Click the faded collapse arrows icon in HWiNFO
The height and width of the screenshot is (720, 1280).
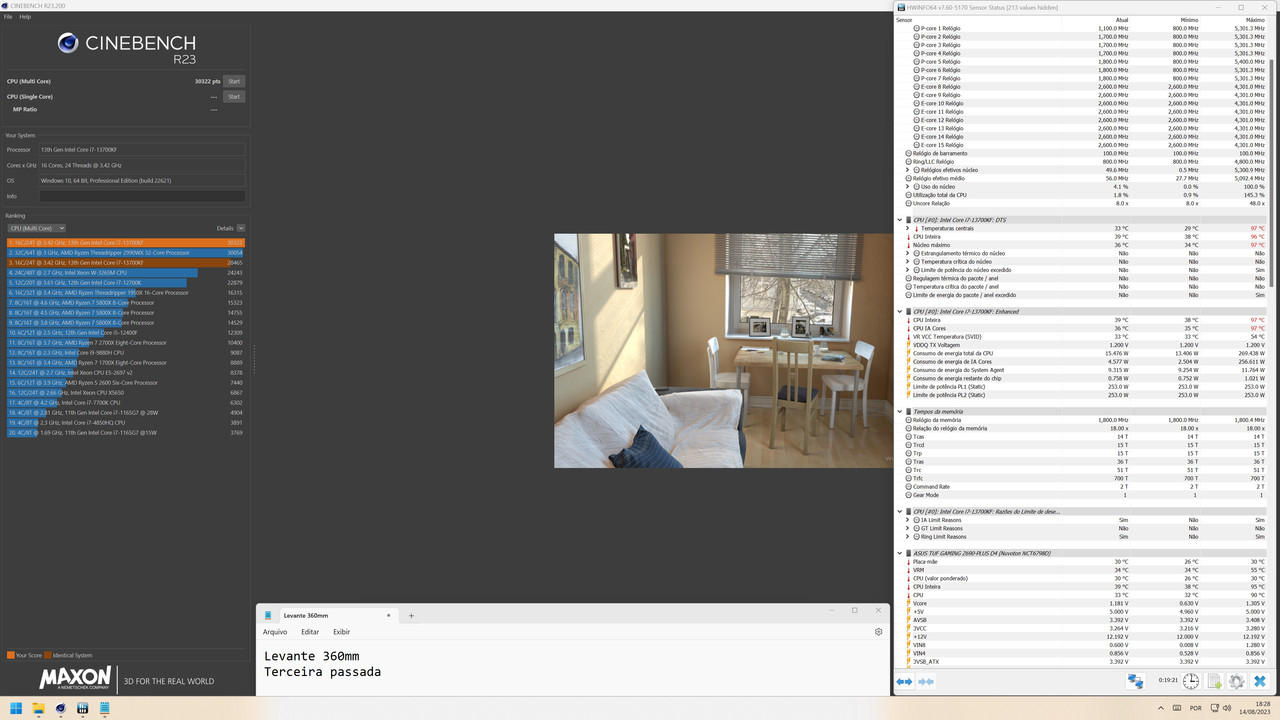point(926,681)
